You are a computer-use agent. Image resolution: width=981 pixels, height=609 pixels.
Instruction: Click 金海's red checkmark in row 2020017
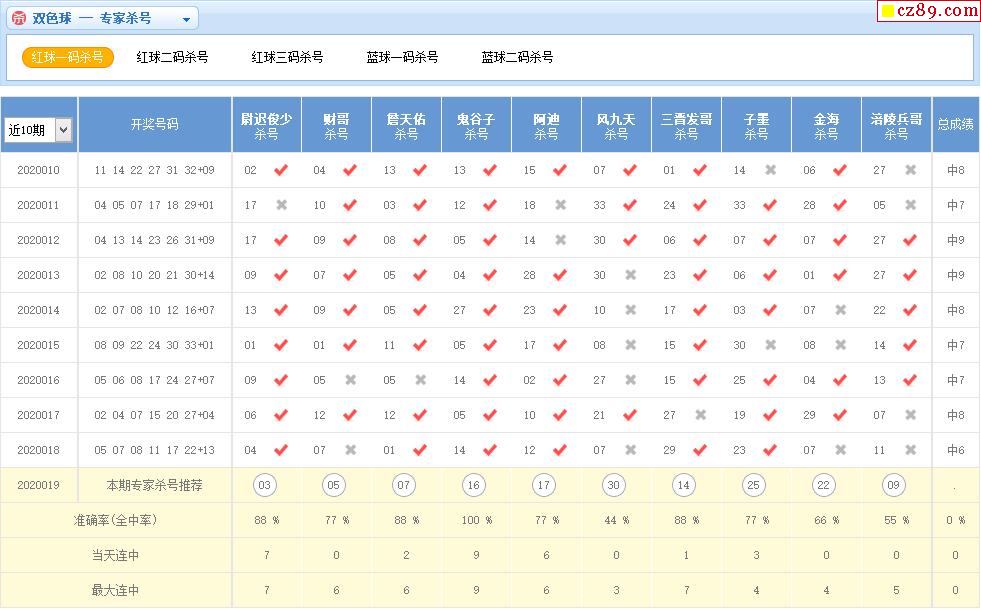tap(841, 415)
